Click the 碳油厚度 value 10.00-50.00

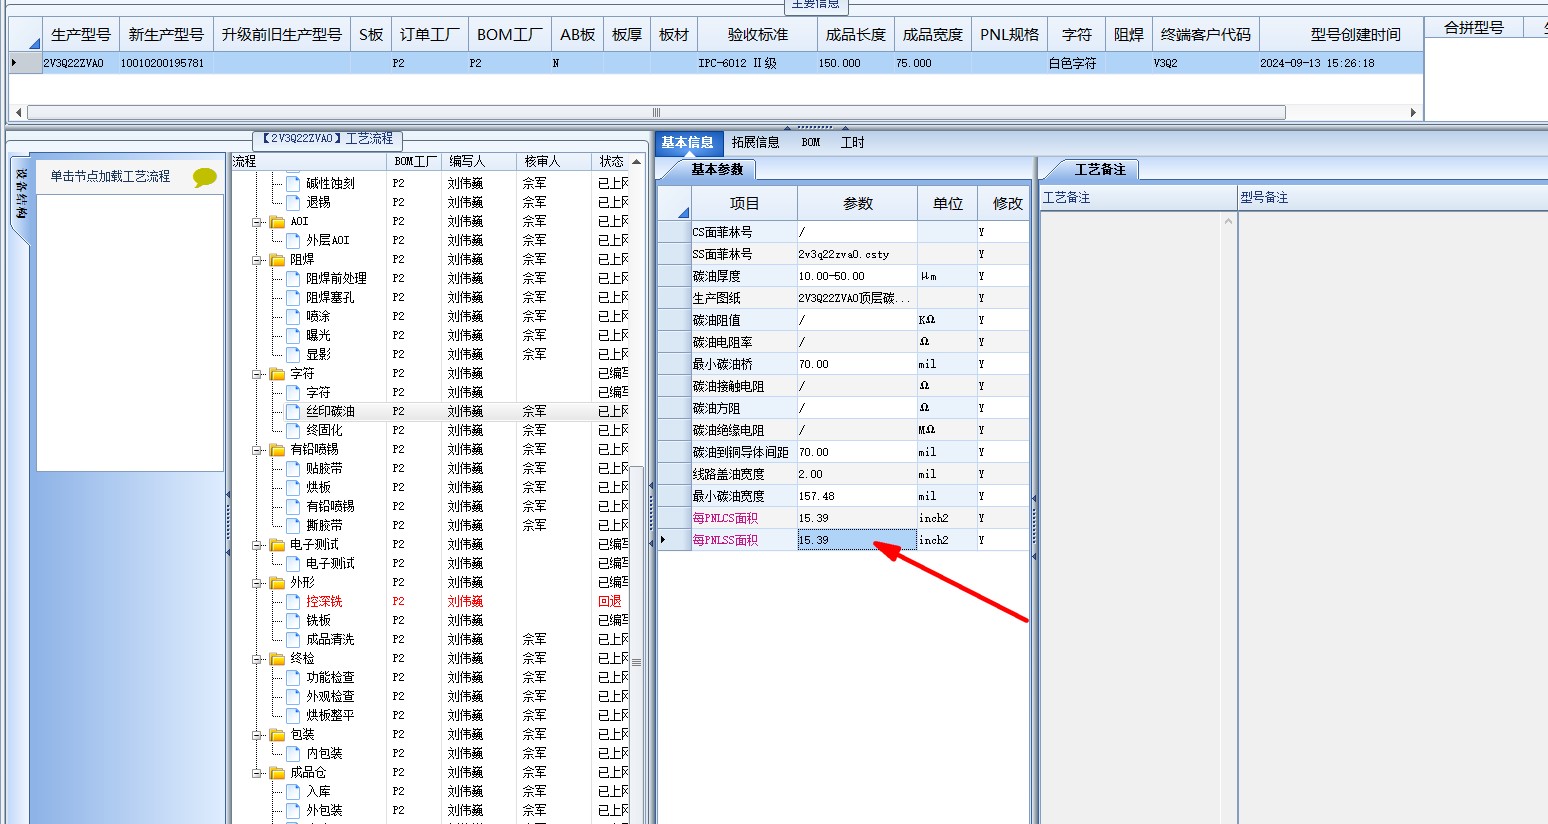857,277
